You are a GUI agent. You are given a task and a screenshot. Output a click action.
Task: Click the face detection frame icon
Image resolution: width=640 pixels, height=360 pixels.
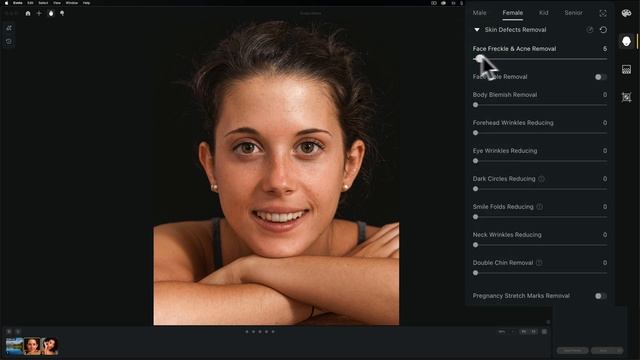coord(603,13)
